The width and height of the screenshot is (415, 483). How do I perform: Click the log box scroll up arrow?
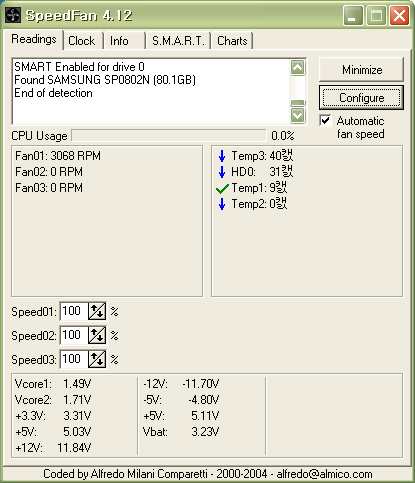coord(298,68)
